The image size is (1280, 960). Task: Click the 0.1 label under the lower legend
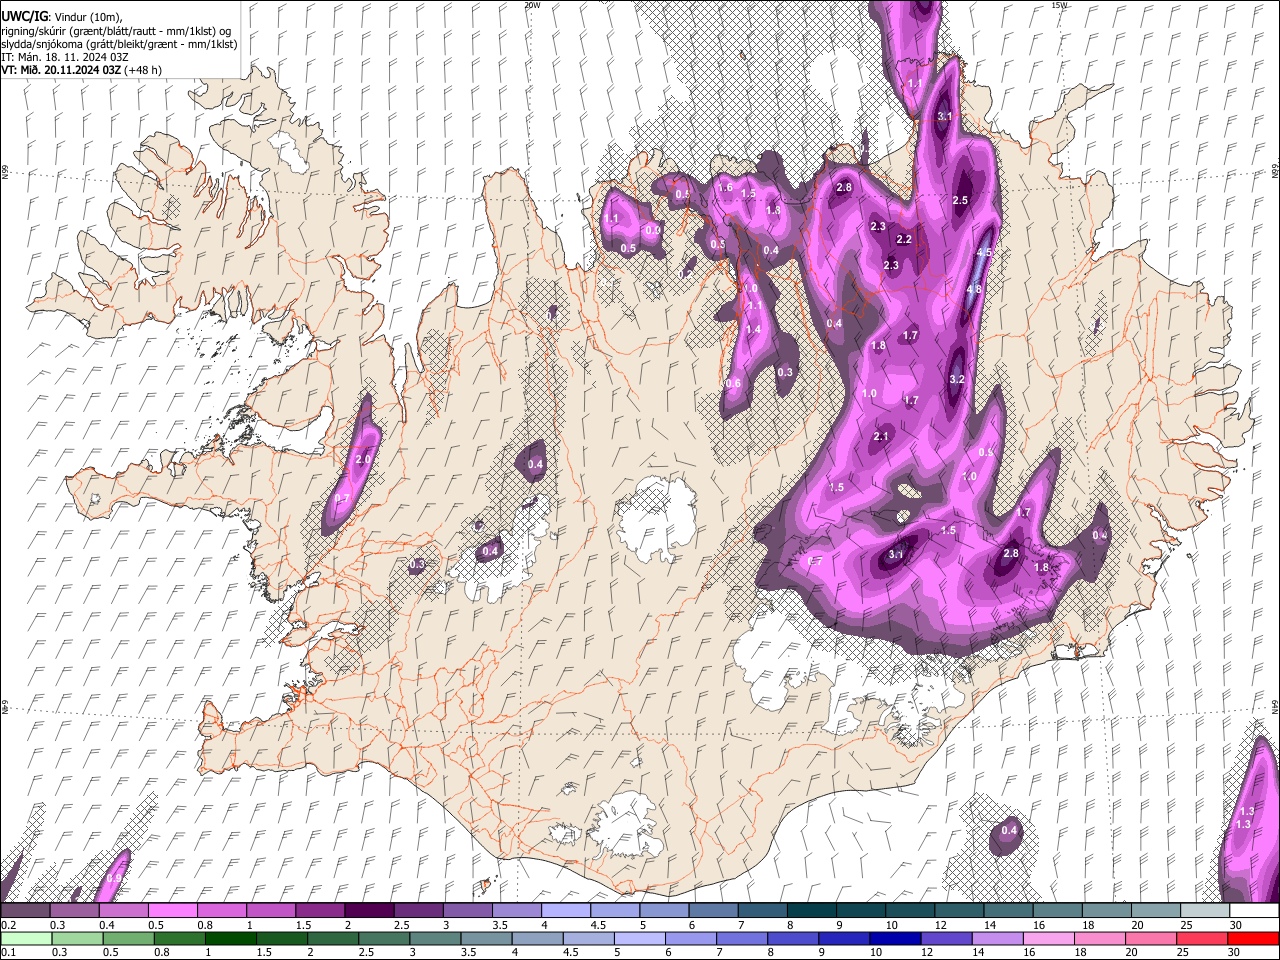8,953
